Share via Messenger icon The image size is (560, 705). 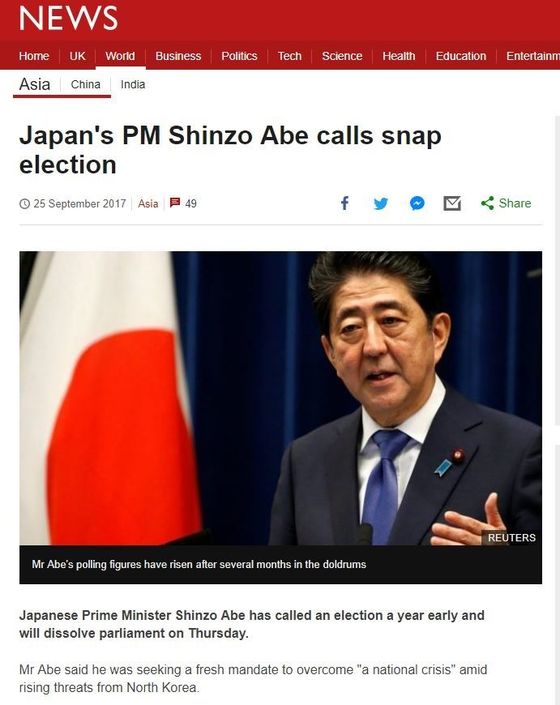point(417,203)
